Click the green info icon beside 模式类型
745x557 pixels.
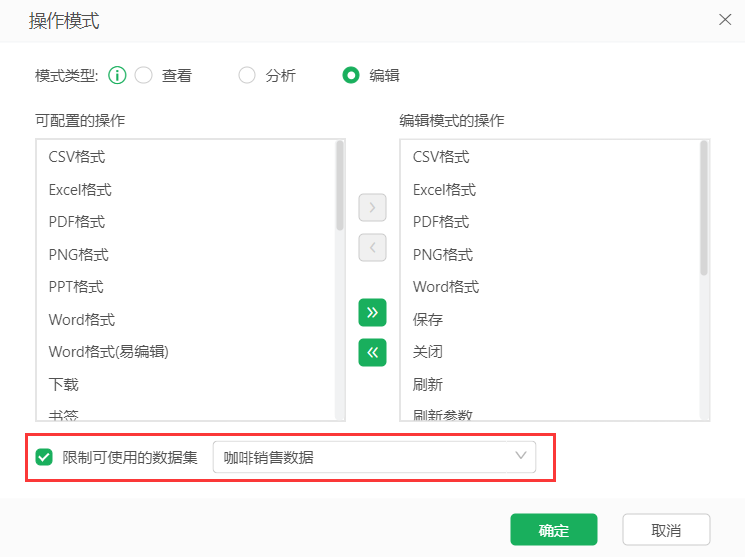(x=117, y=75)
